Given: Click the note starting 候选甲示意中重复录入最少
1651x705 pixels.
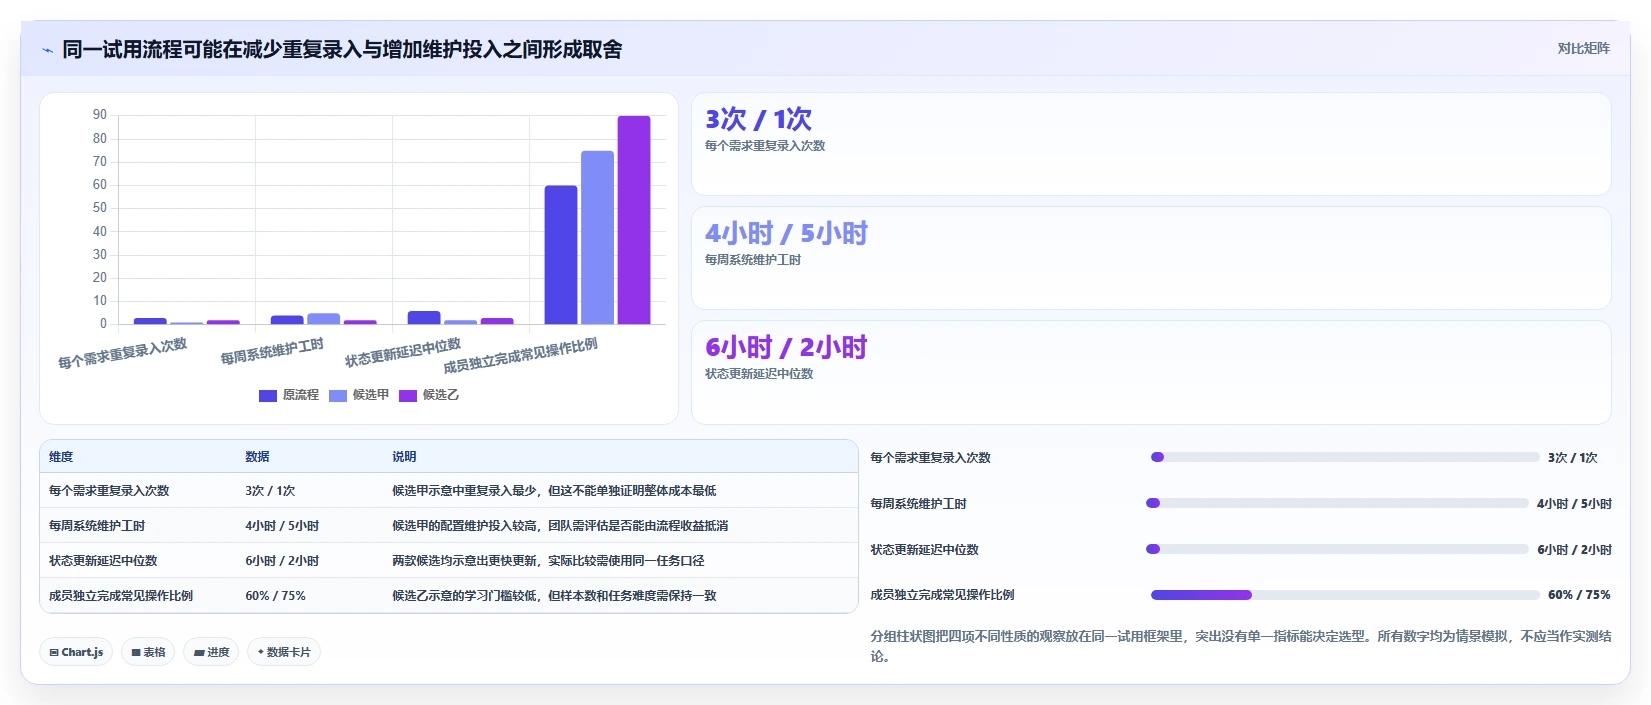Looking at the screenshot, I should (554, 491).
